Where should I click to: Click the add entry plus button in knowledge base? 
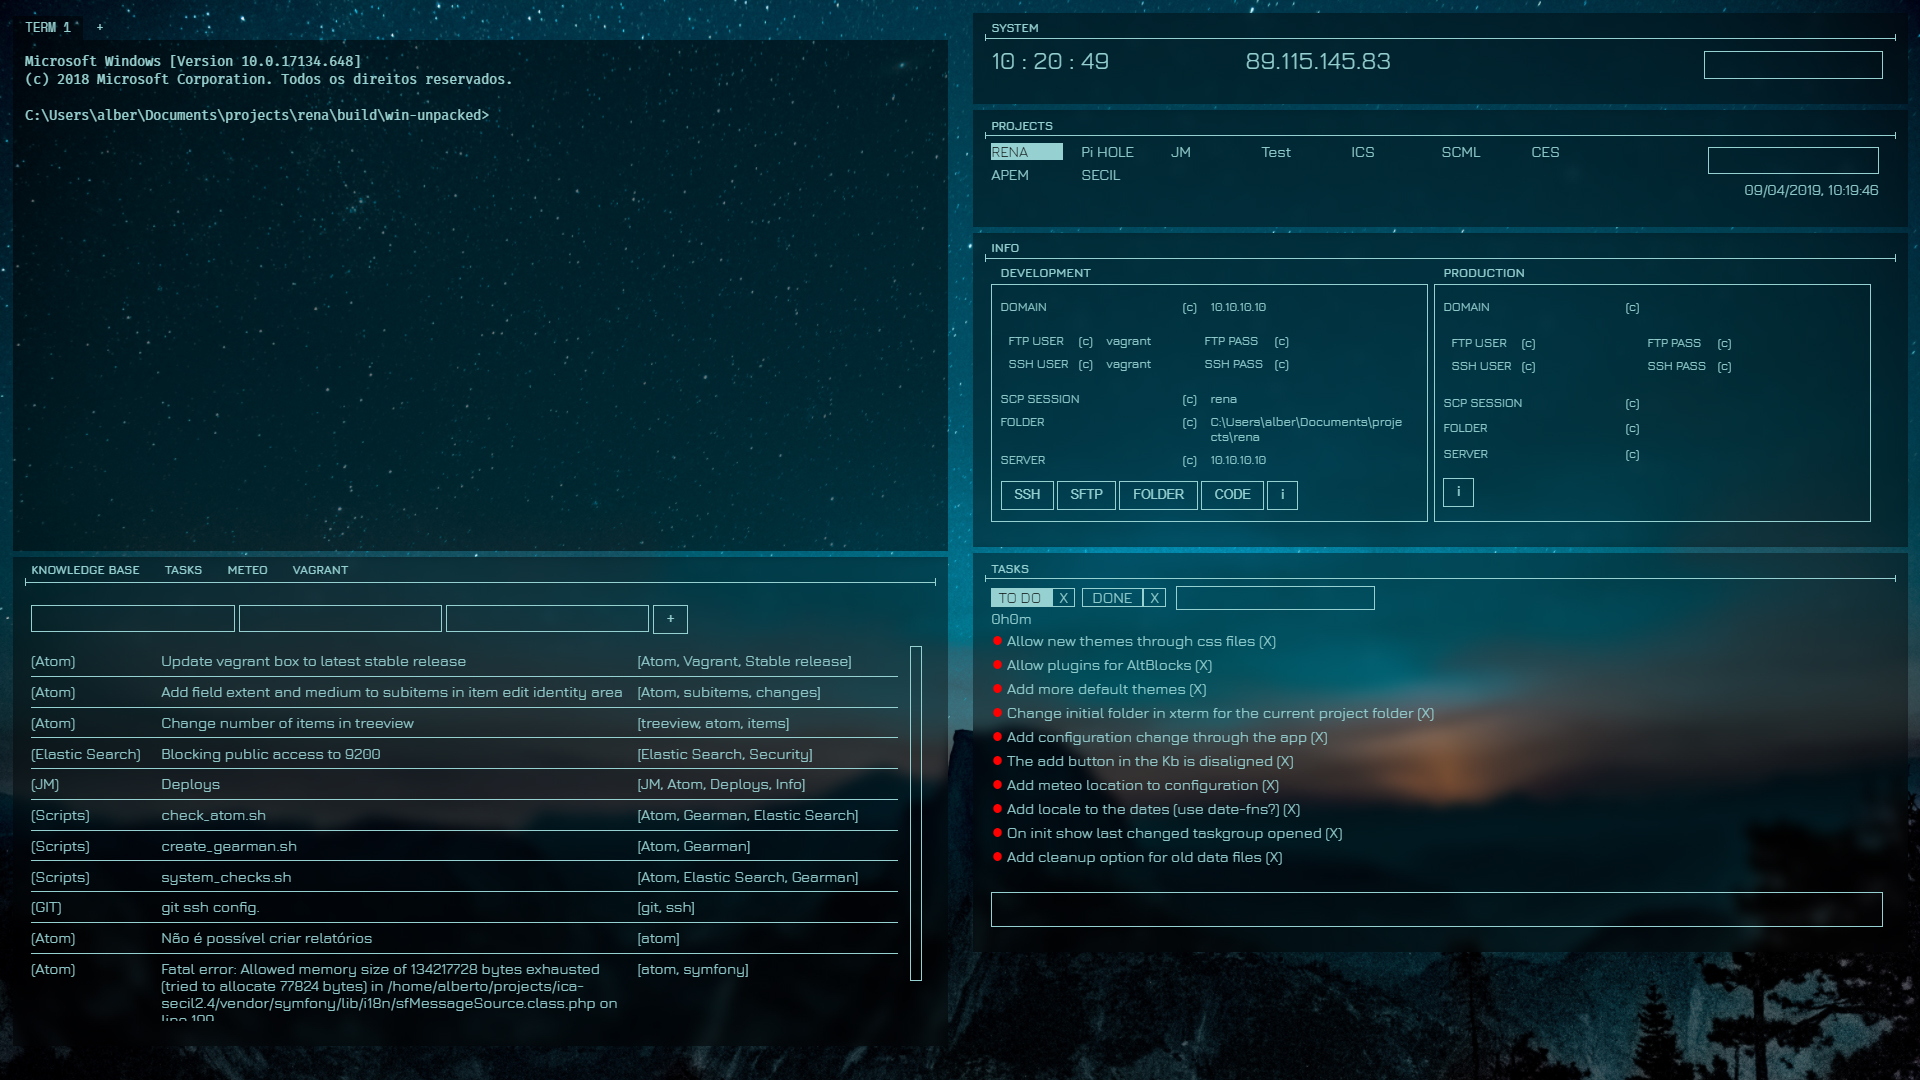(x=670, y=619)
